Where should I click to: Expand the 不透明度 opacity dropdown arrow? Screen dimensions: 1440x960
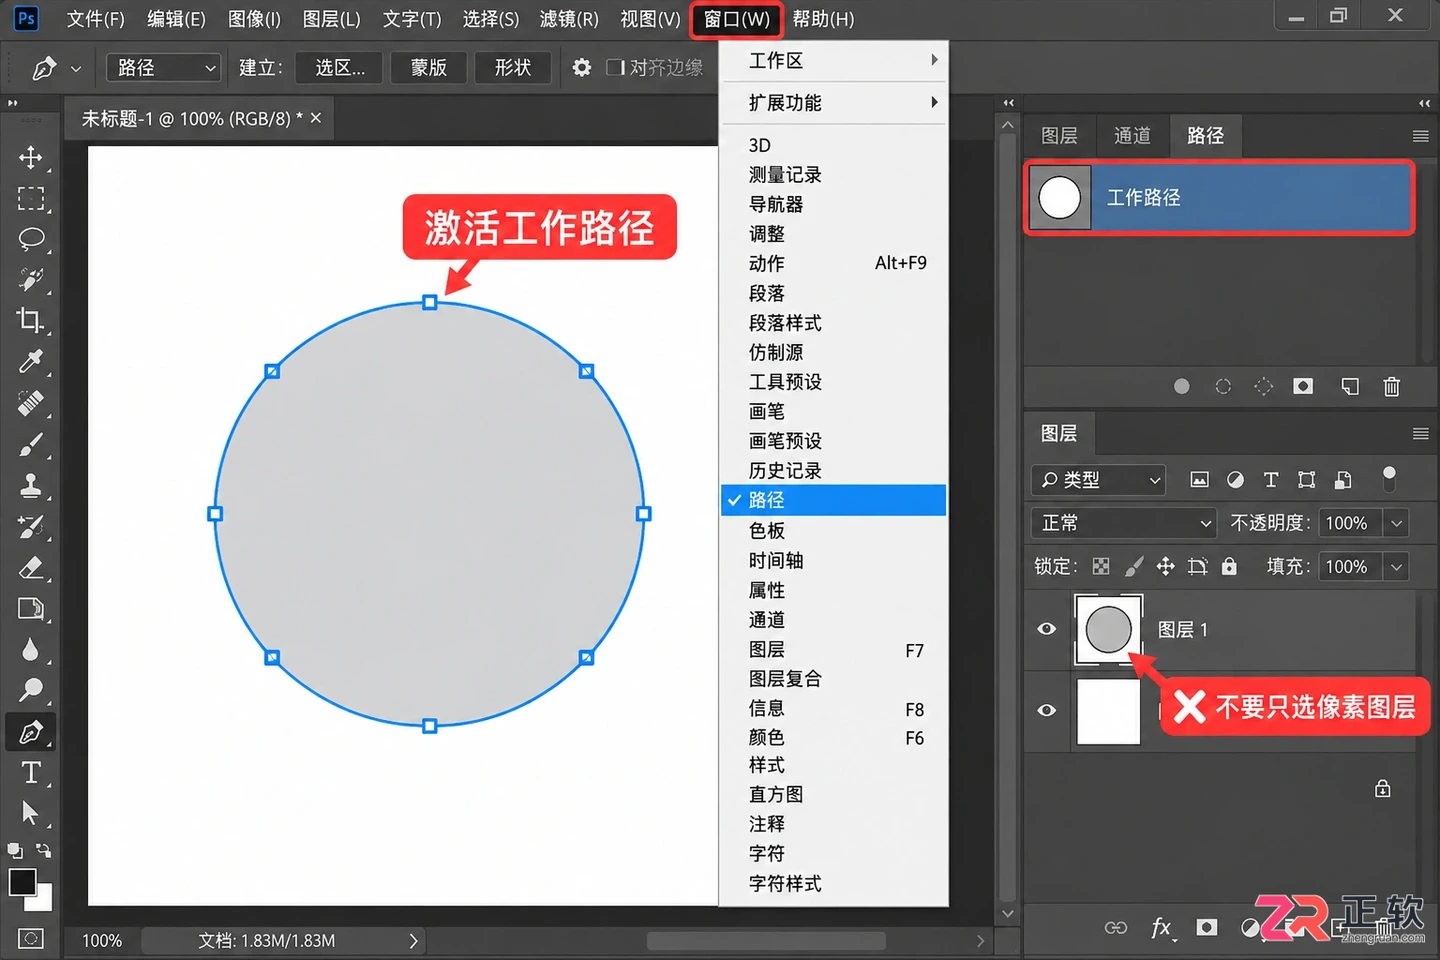tap(1397, 523)
